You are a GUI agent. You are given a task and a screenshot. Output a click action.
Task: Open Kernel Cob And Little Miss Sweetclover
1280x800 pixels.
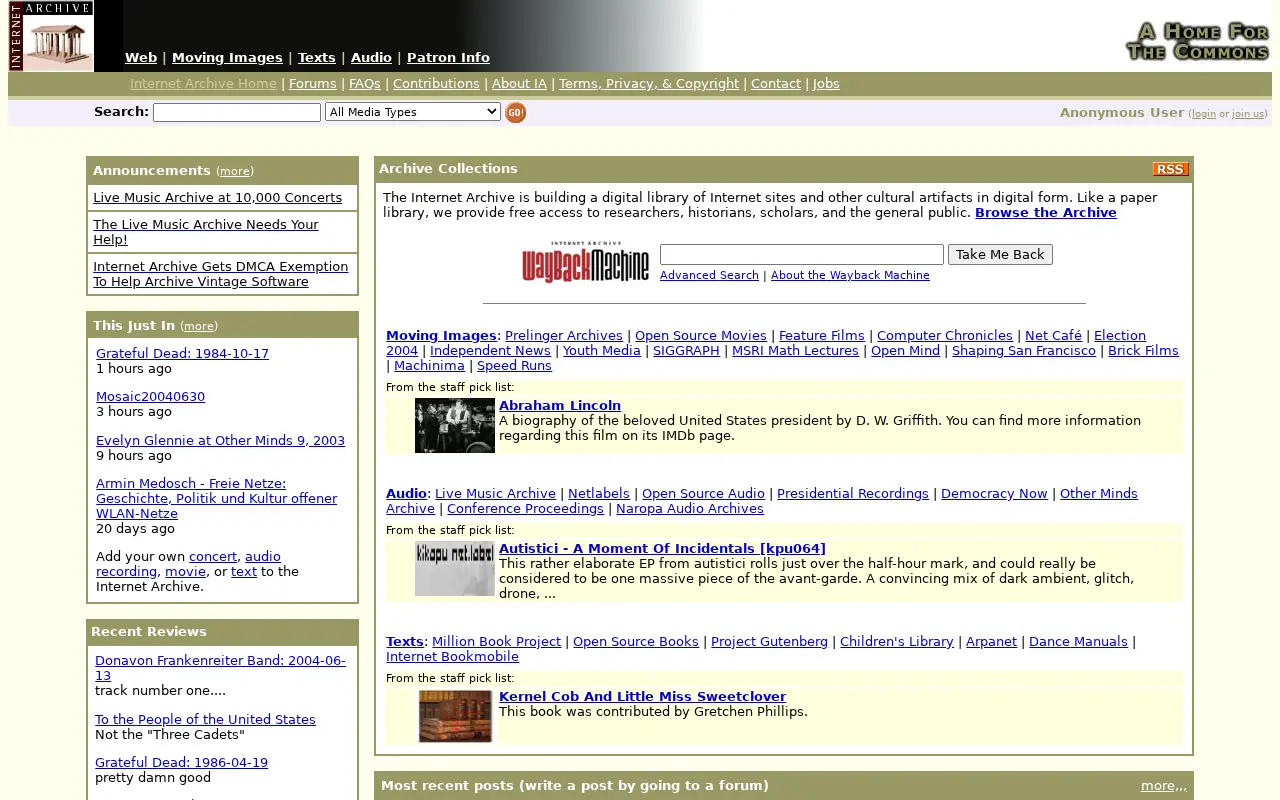pos(642,697)
